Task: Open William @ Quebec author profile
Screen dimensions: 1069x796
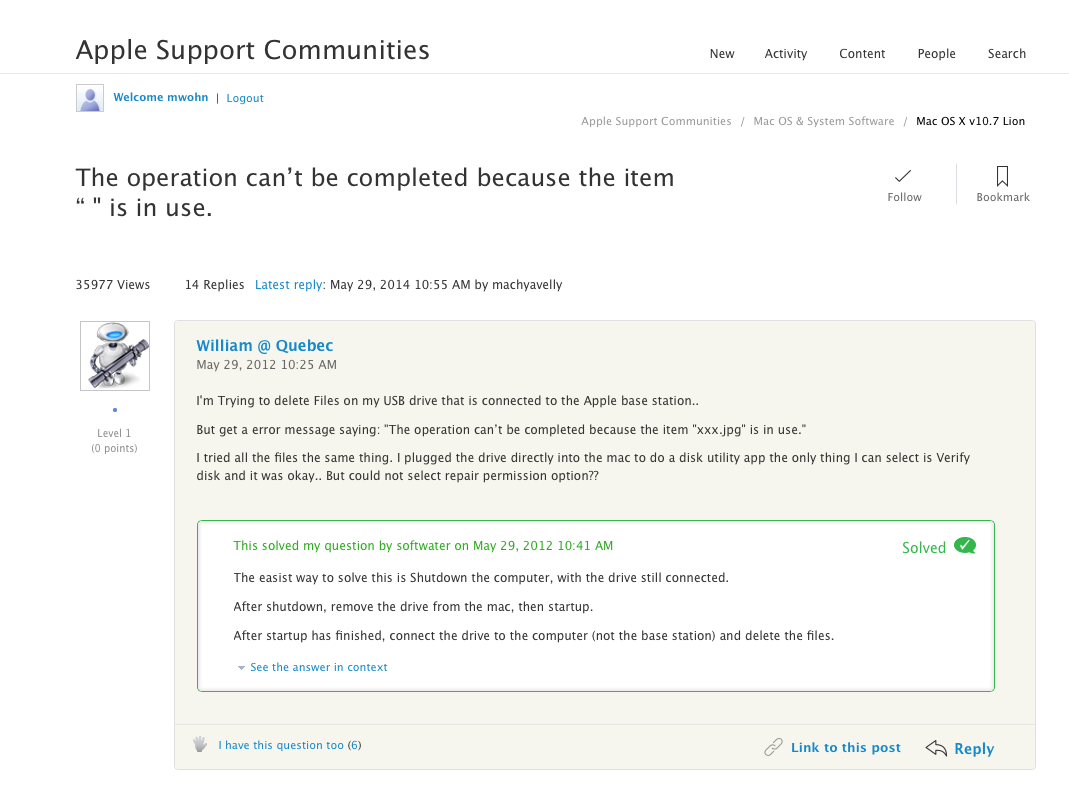Action: [265, 346]
